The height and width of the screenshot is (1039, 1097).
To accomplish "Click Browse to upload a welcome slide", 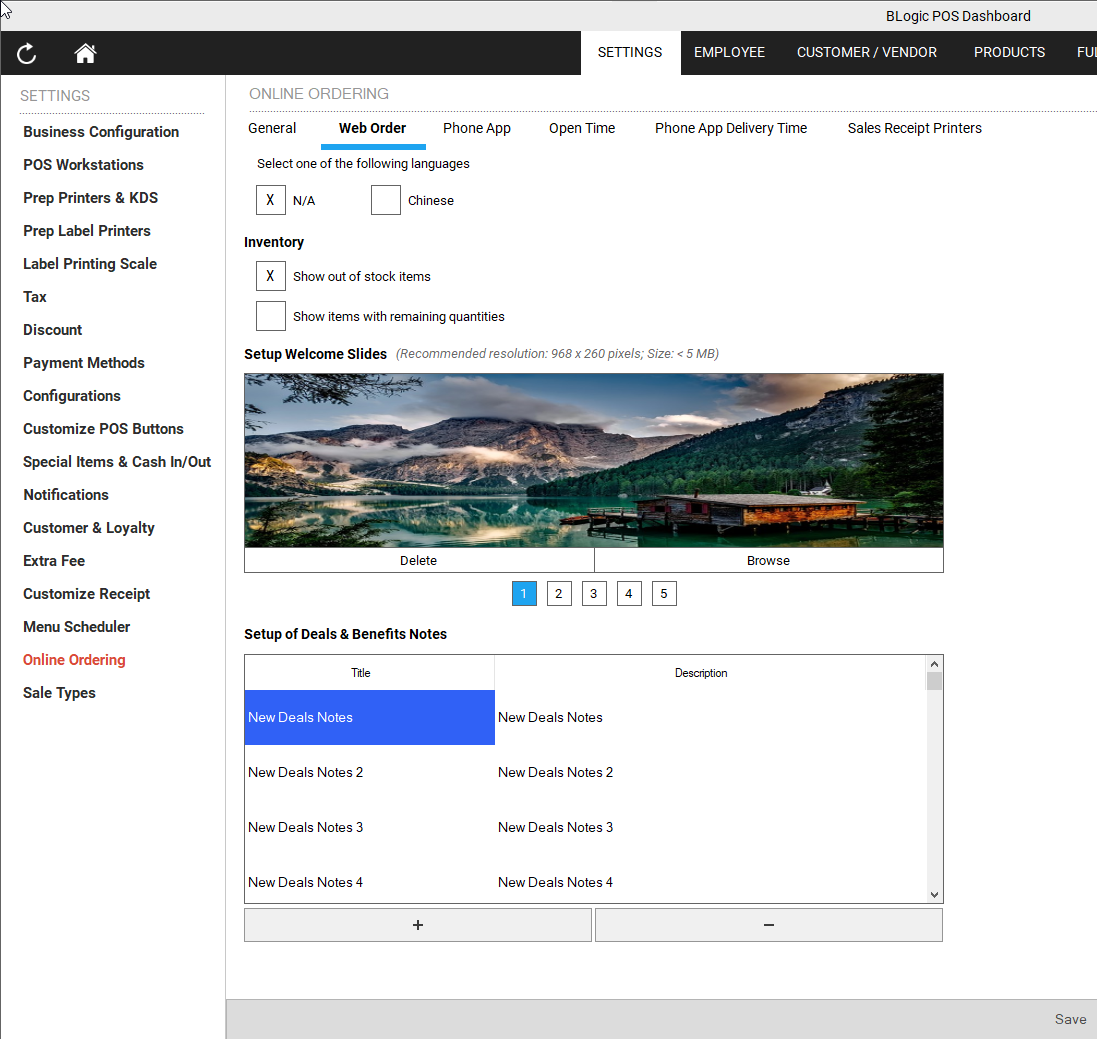I will 768,560.
